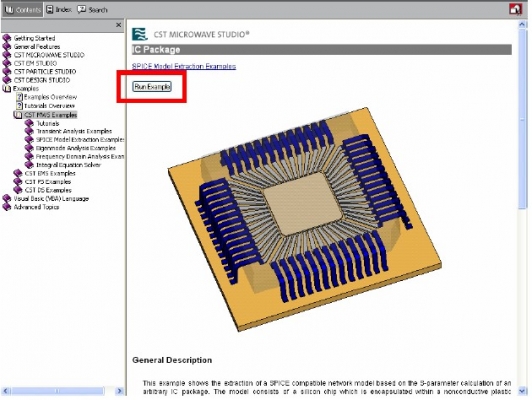The width and height of the screenshot is (532, 400).
Task: Click the Getting Started book icon
Action: pos(7,38)
